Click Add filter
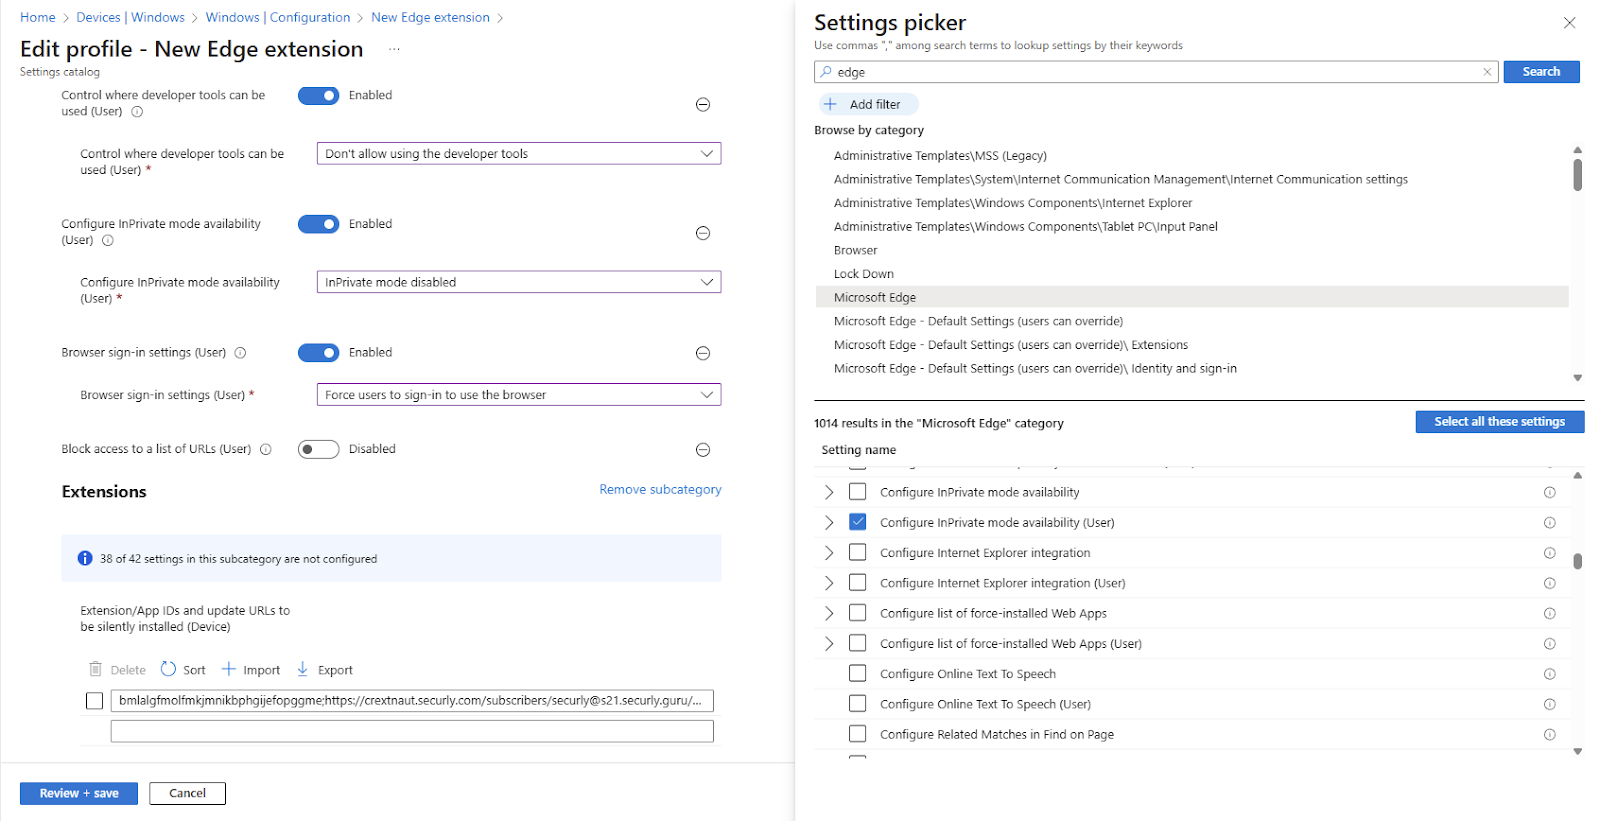Image resolution: width=1600 pixels, height=821 pixels. tap(868, 104)
